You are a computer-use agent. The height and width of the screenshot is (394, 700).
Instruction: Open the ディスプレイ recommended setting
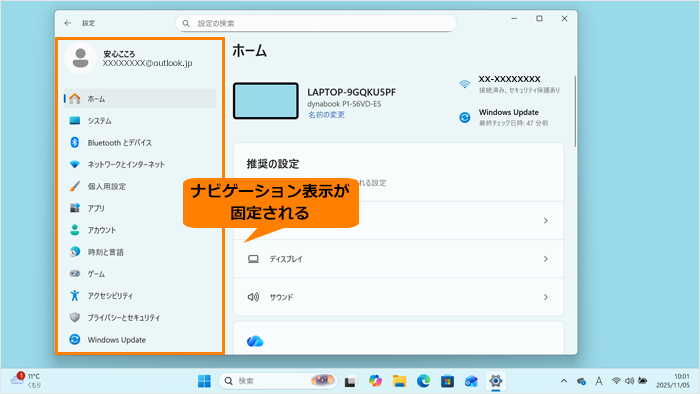click(x=398, y=259)
